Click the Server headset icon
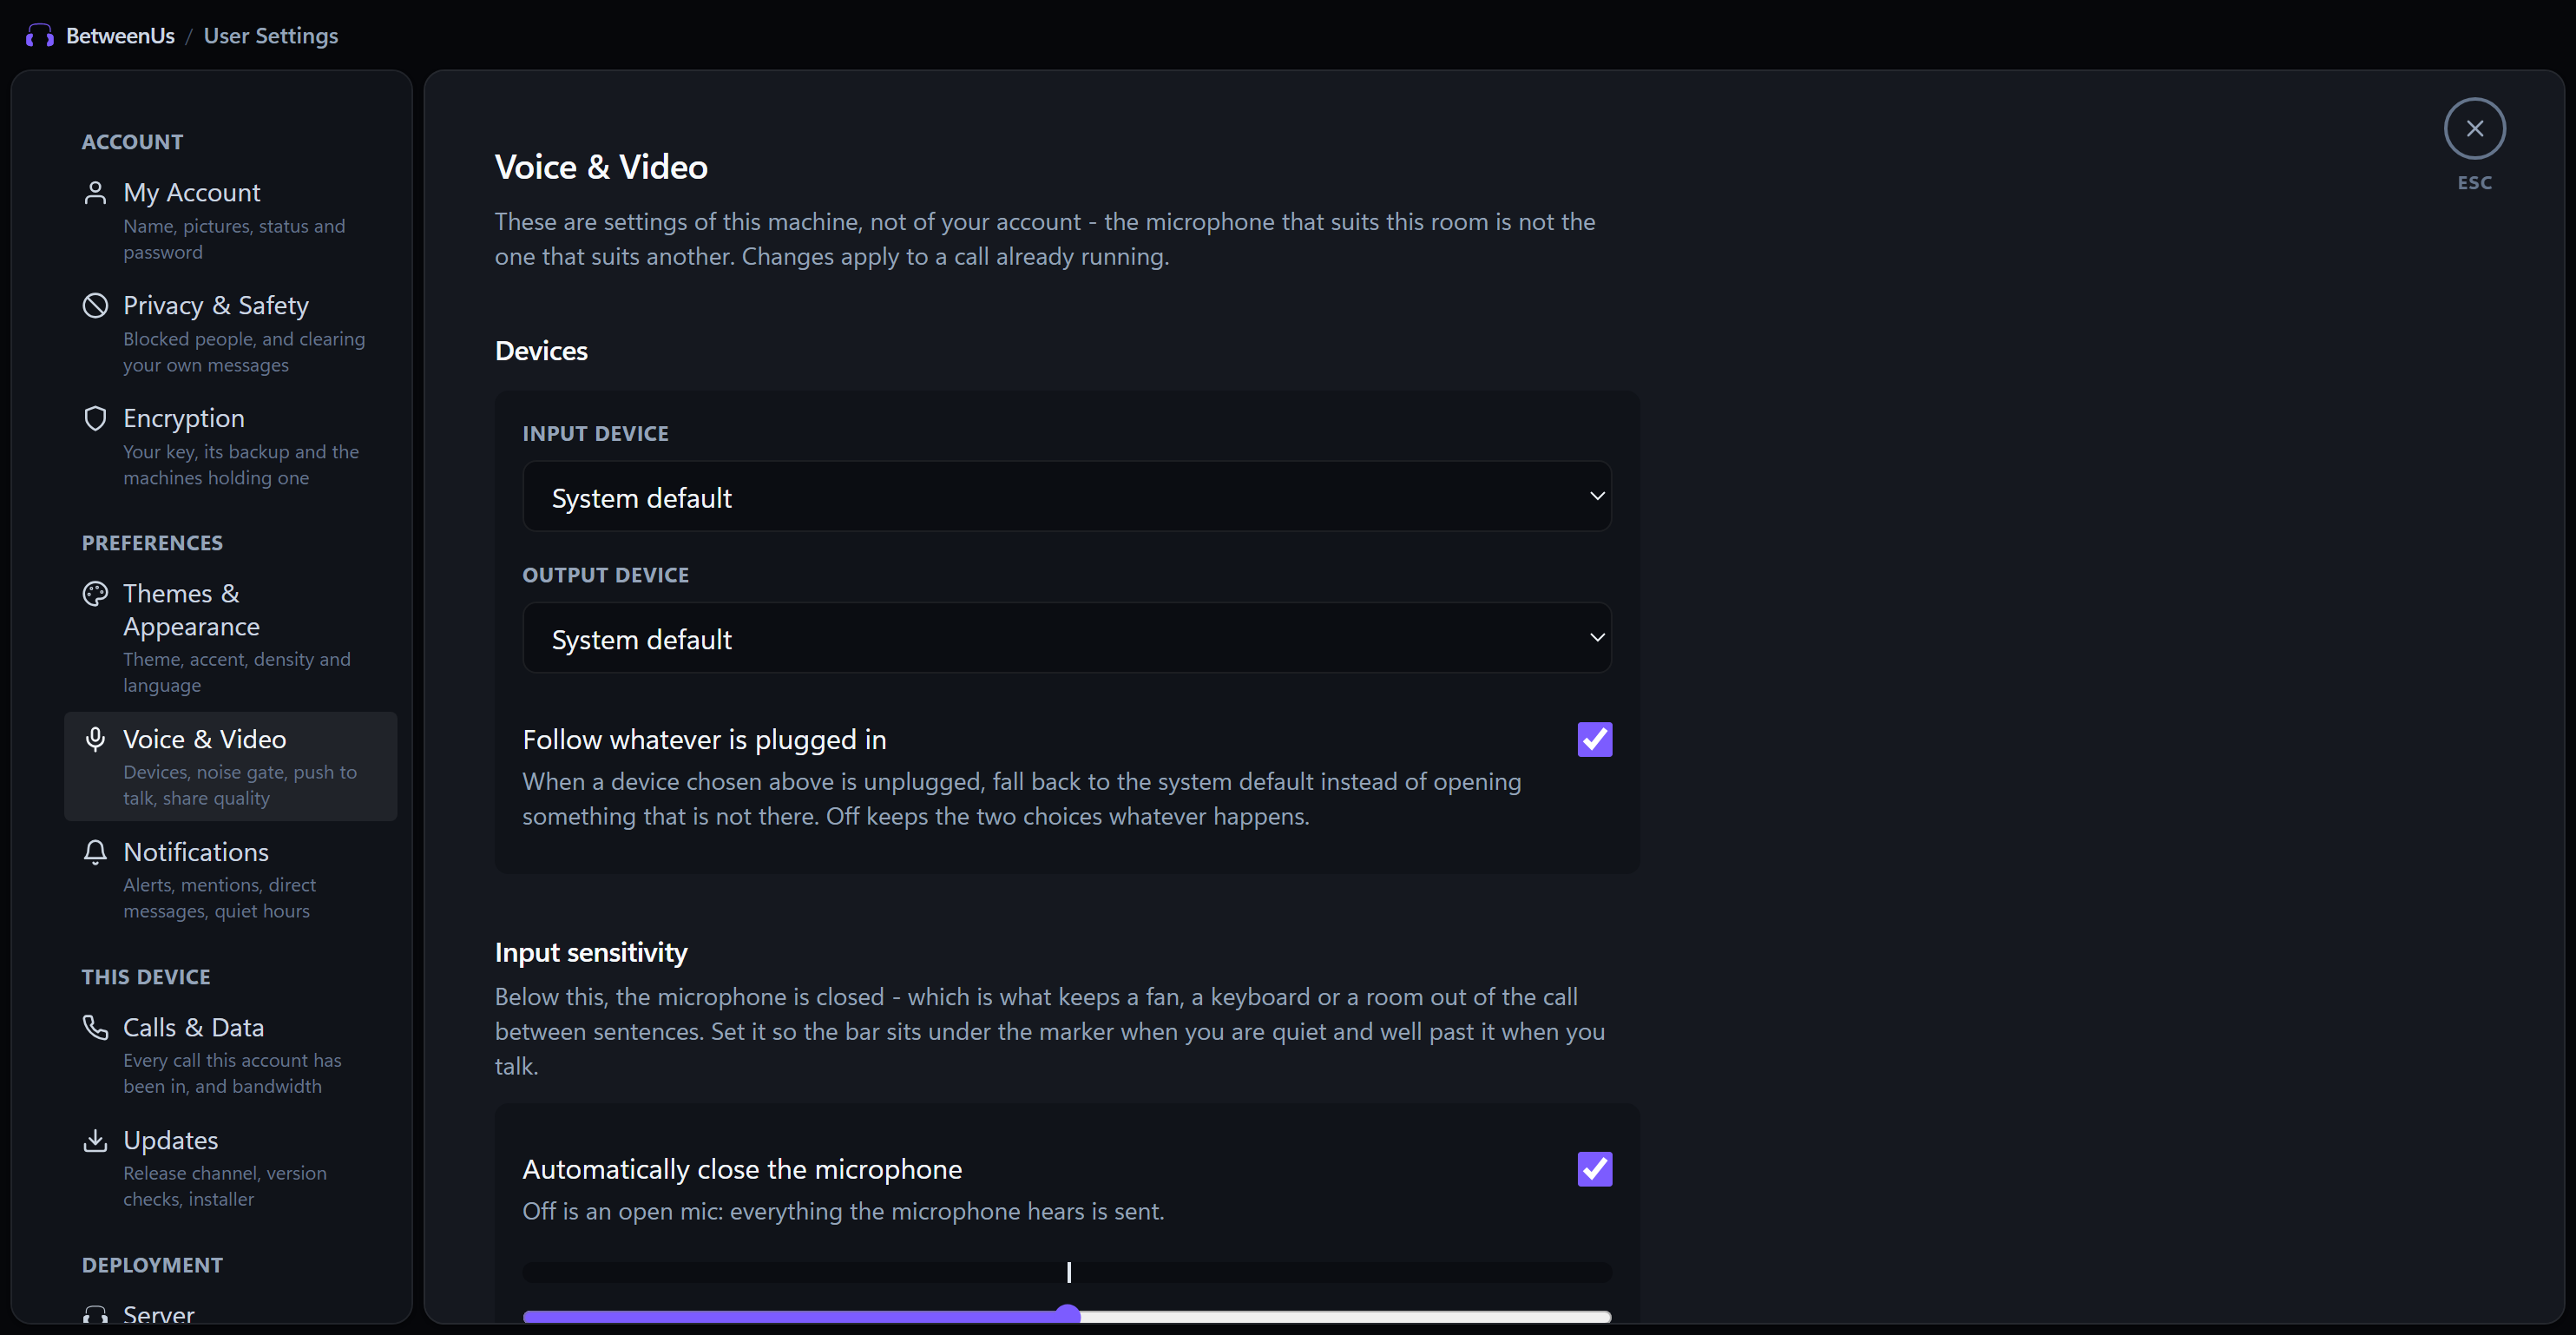Image resolution: width=2576 pixels, height=1335 pixels. (x=95, y=1315)
